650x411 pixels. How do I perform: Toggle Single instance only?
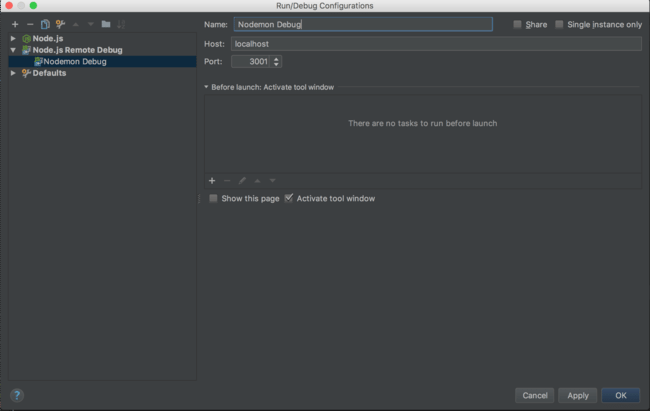pyautogui.click(x=560, y=24)
